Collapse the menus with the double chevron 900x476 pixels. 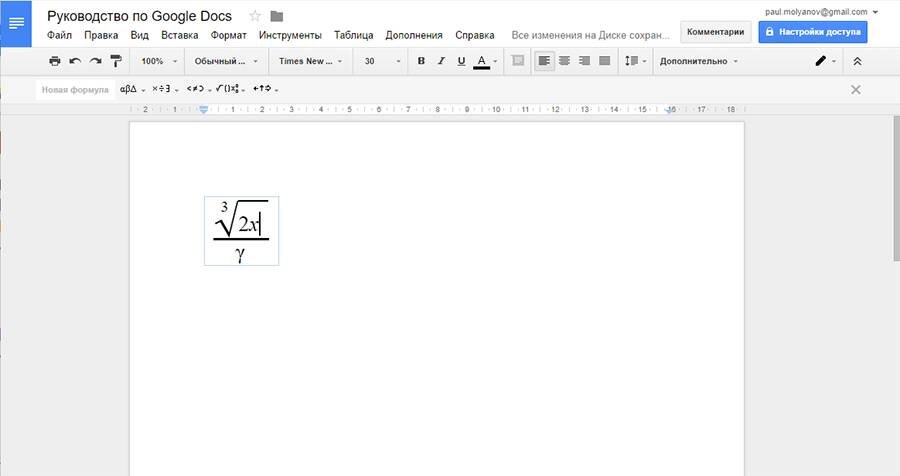click(x=857, y=61)
